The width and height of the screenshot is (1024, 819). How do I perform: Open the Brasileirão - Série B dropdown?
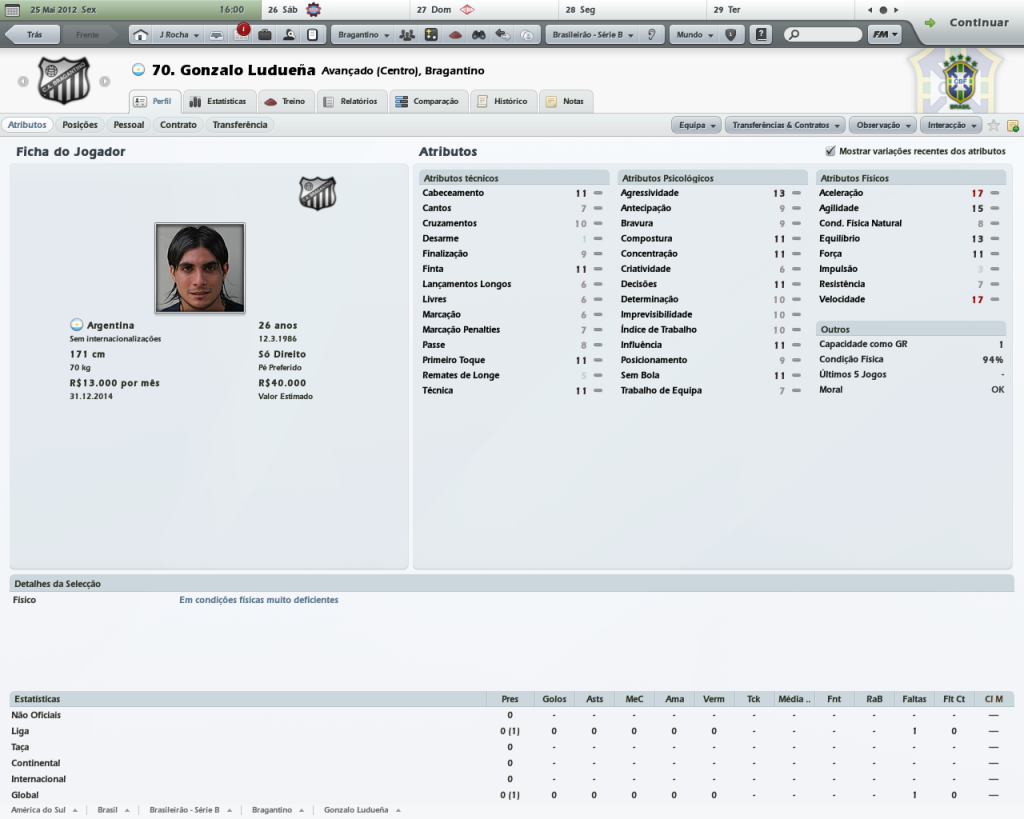click(592, 35)
